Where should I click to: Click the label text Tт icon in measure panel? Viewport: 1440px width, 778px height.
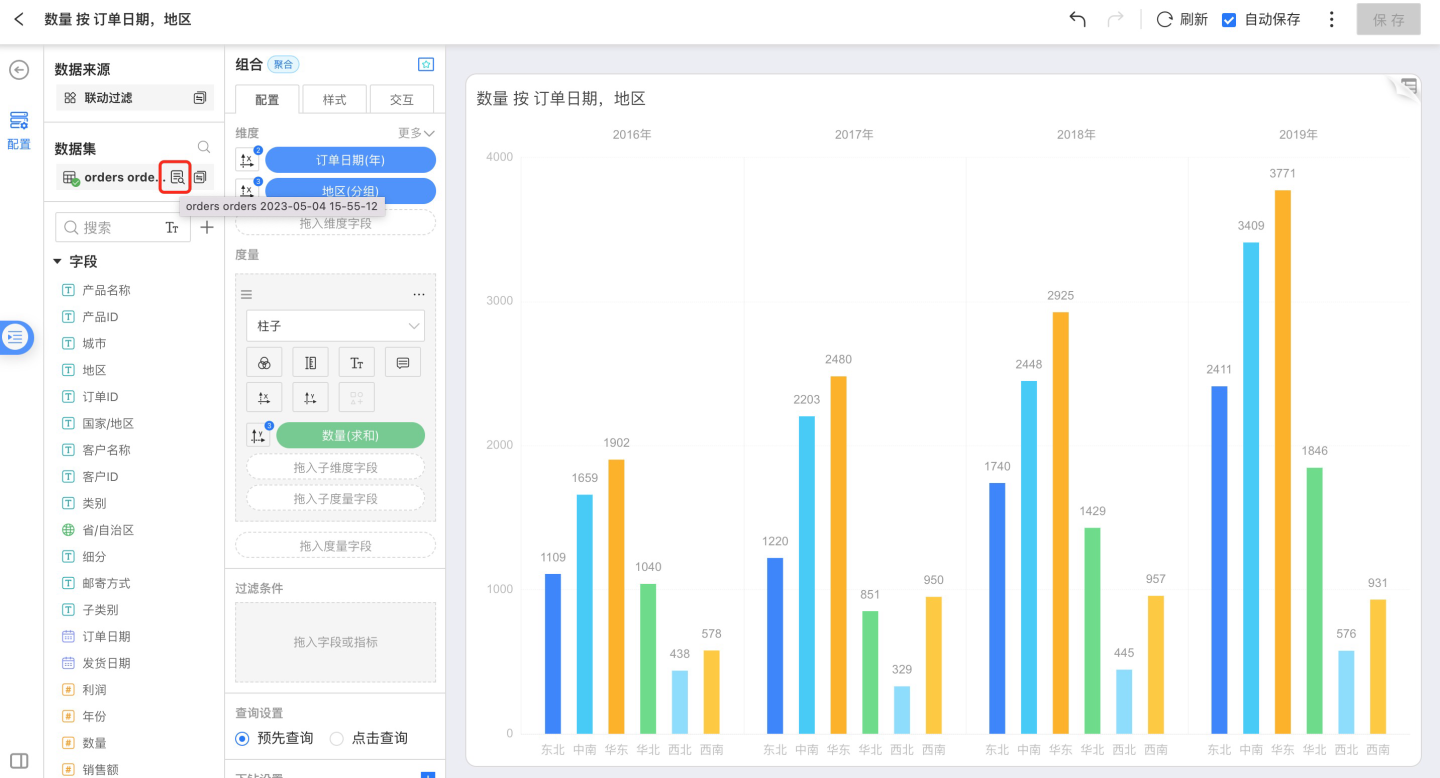pyautogui.click(x=356, y=363)
